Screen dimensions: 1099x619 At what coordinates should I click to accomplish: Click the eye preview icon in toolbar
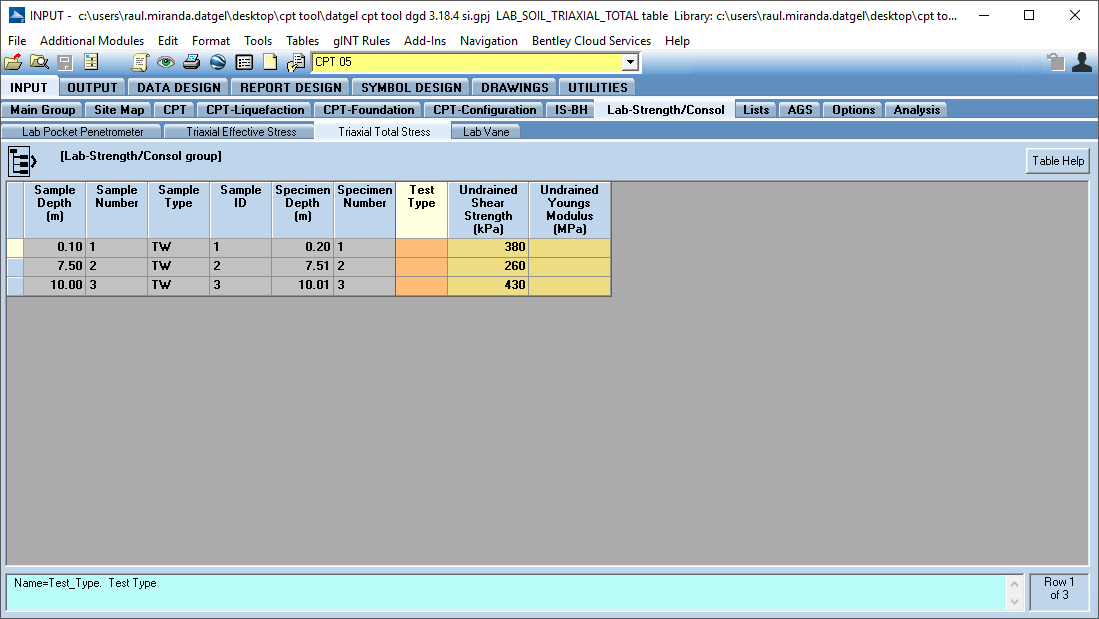(166, 62)
